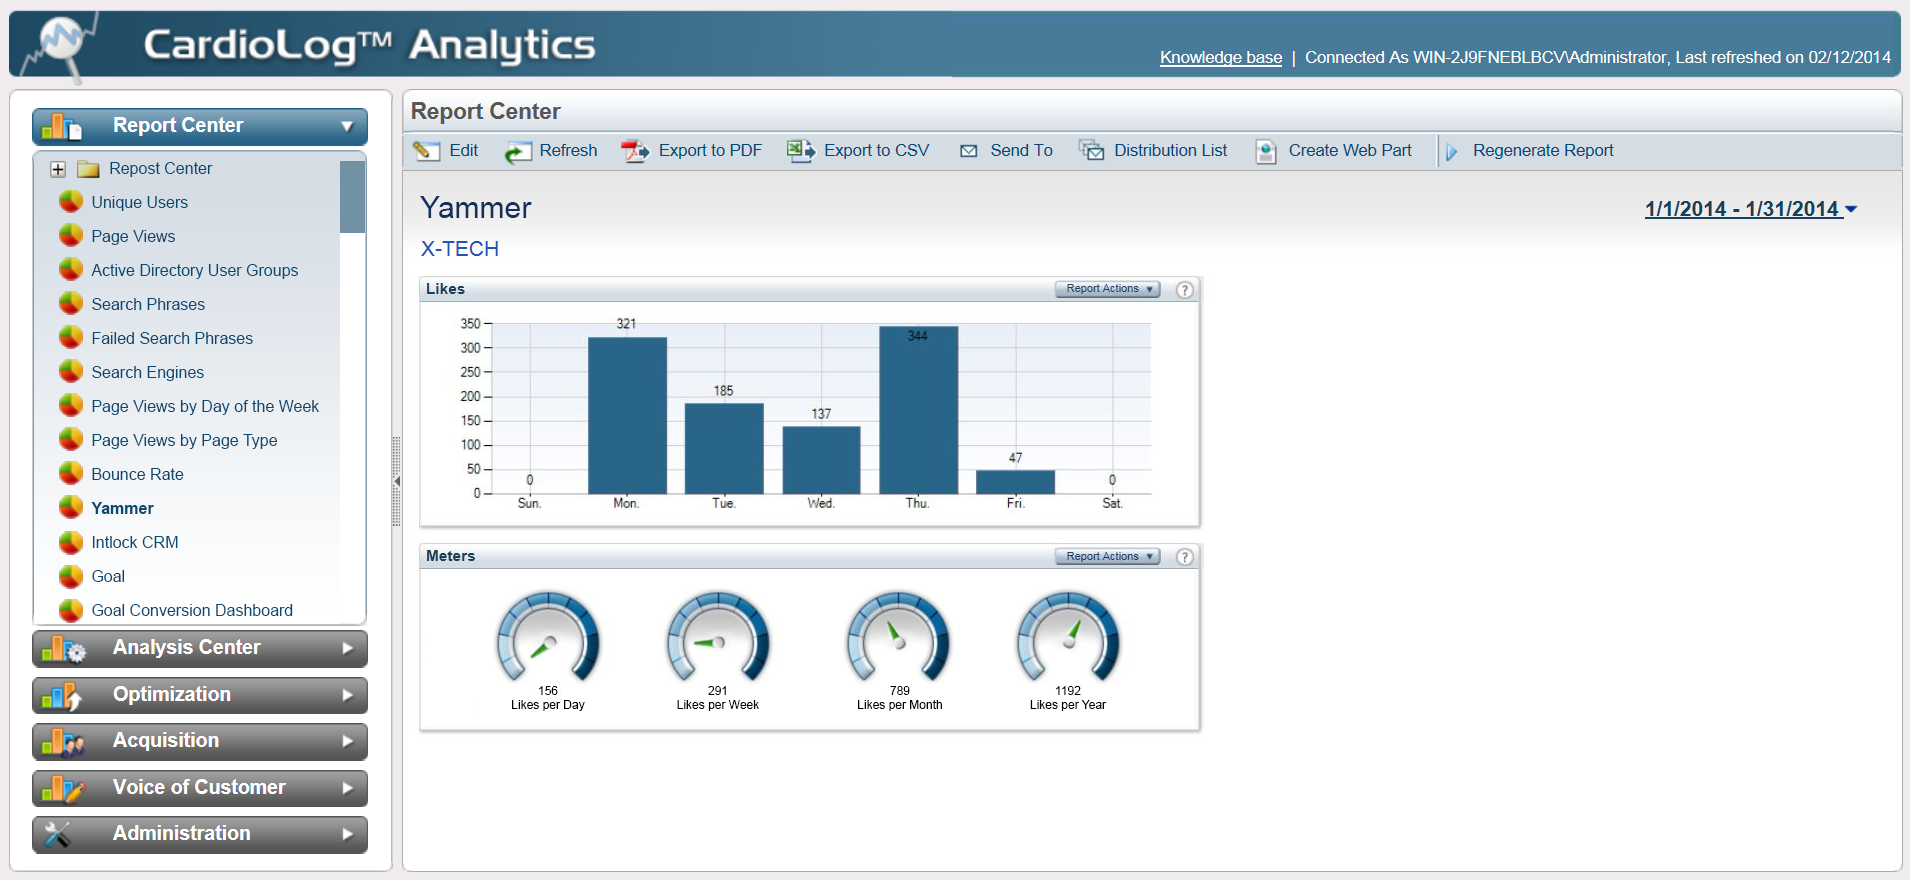Open the Analysis Center accordion tab
The height and width of the screenshot is (880, 1910).
tap(200, 648)
